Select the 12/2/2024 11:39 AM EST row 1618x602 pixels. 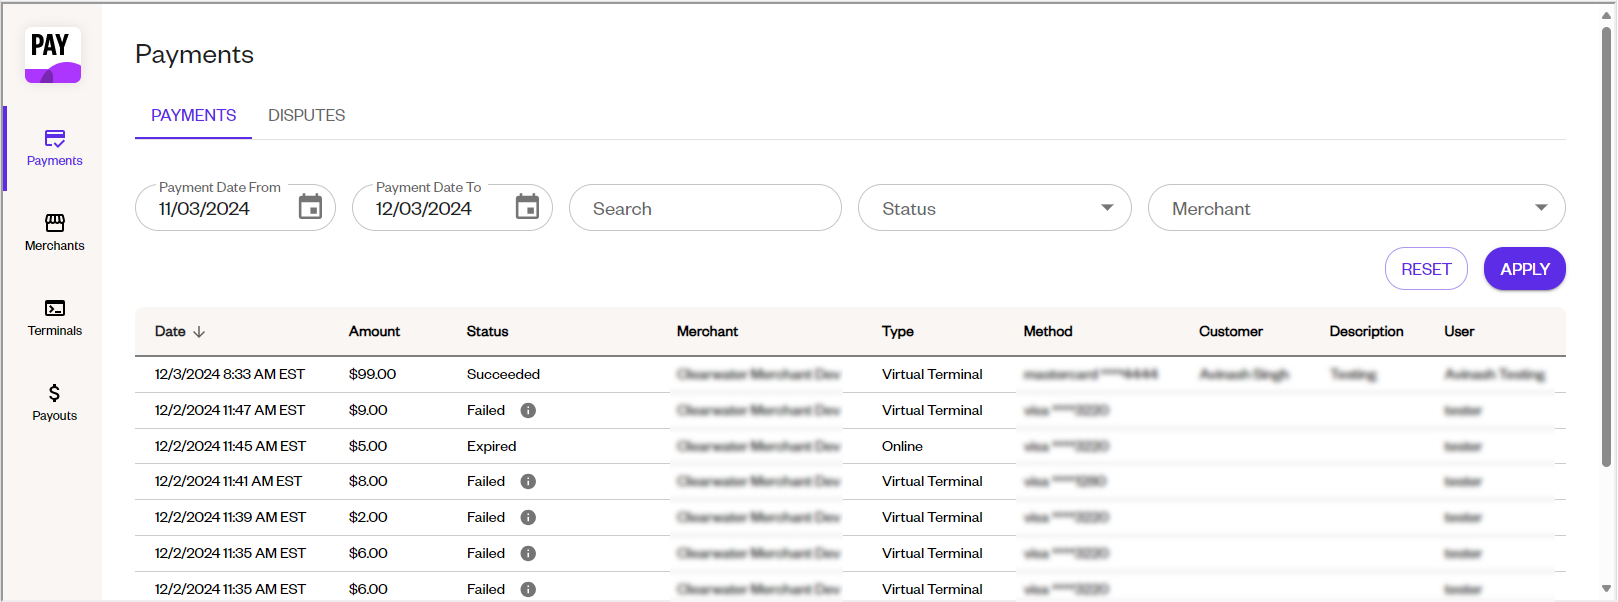point(850,517)
